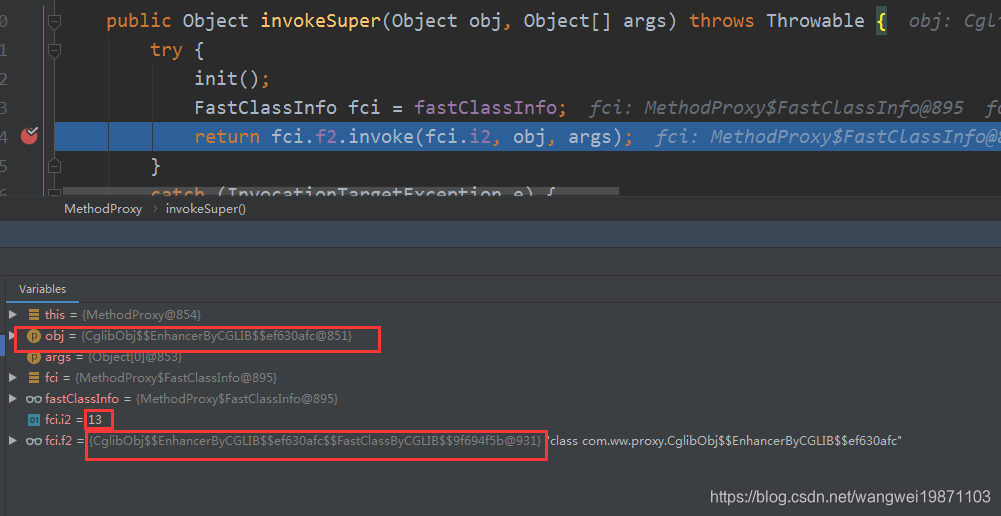Select MethodProxy in the breadcrumb bar
This screenshot has width=1001, height=516.
coord(103,209)
